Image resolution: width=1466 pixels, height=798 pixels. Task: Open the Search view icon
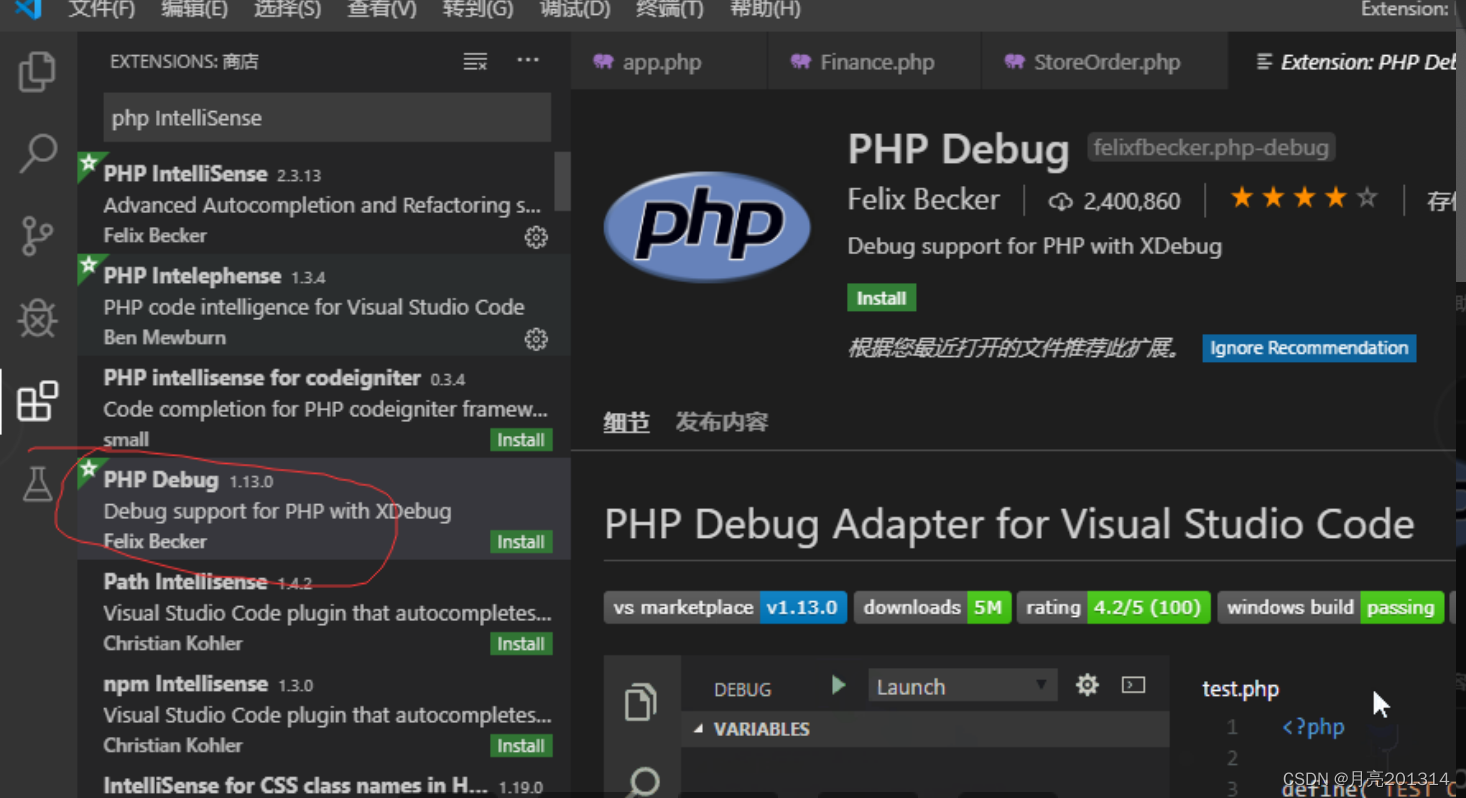coord(38,154)
